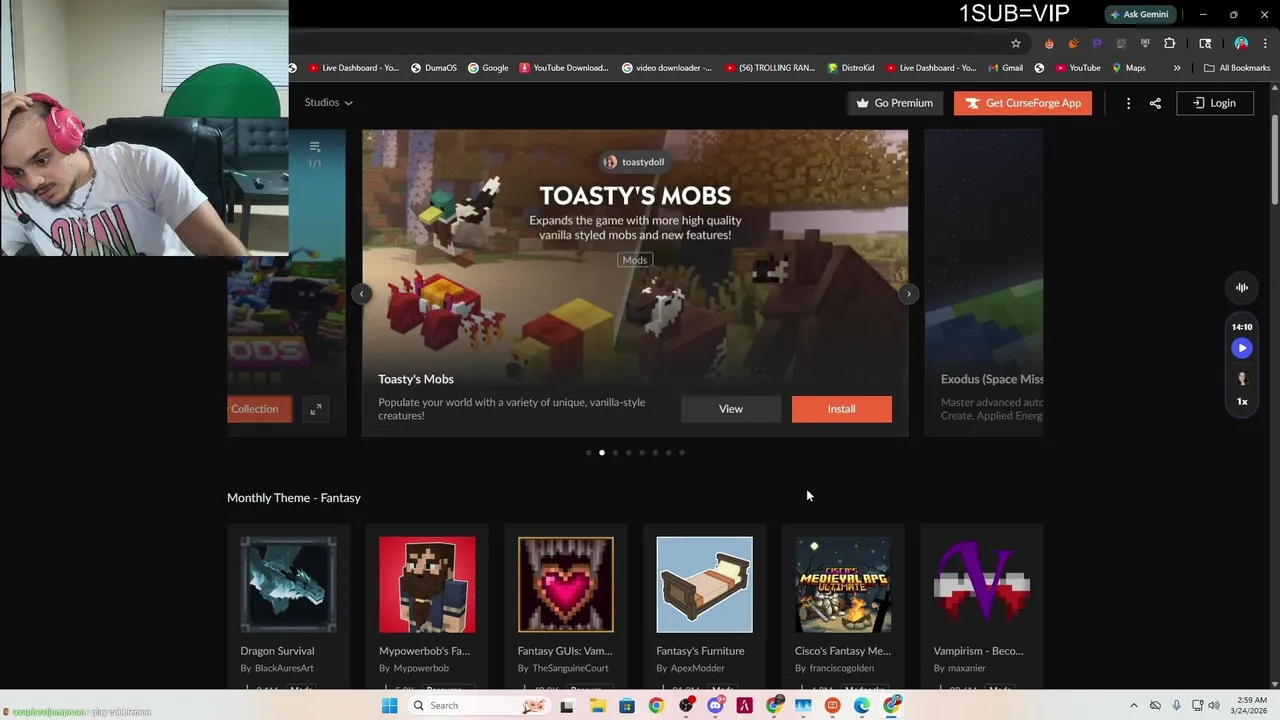Change the 1x playback speed on widget
Image resolution: width=1280 pixels, height=720 pixels.
pos(1242,402)
